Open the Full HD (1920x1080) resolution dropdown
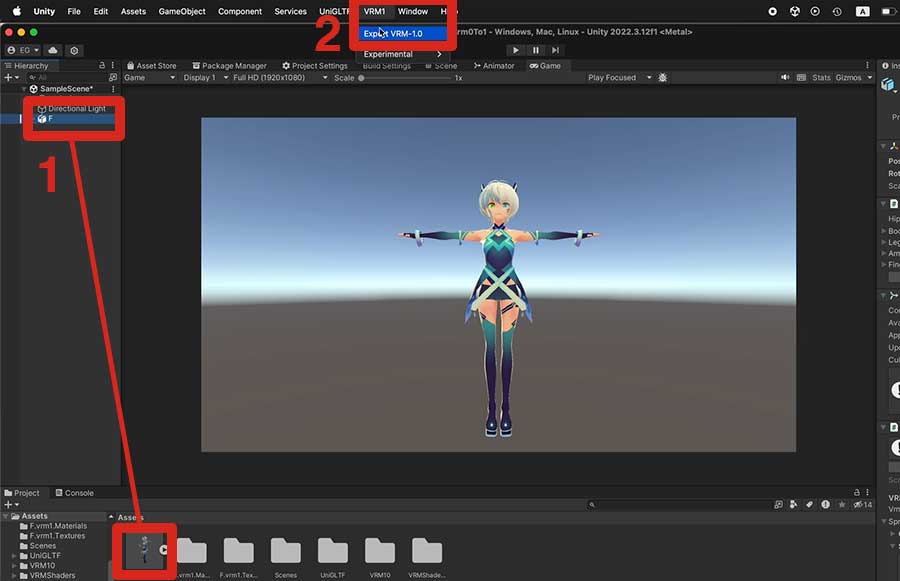This screenshot has width=900, height=581. pos(280,78)
